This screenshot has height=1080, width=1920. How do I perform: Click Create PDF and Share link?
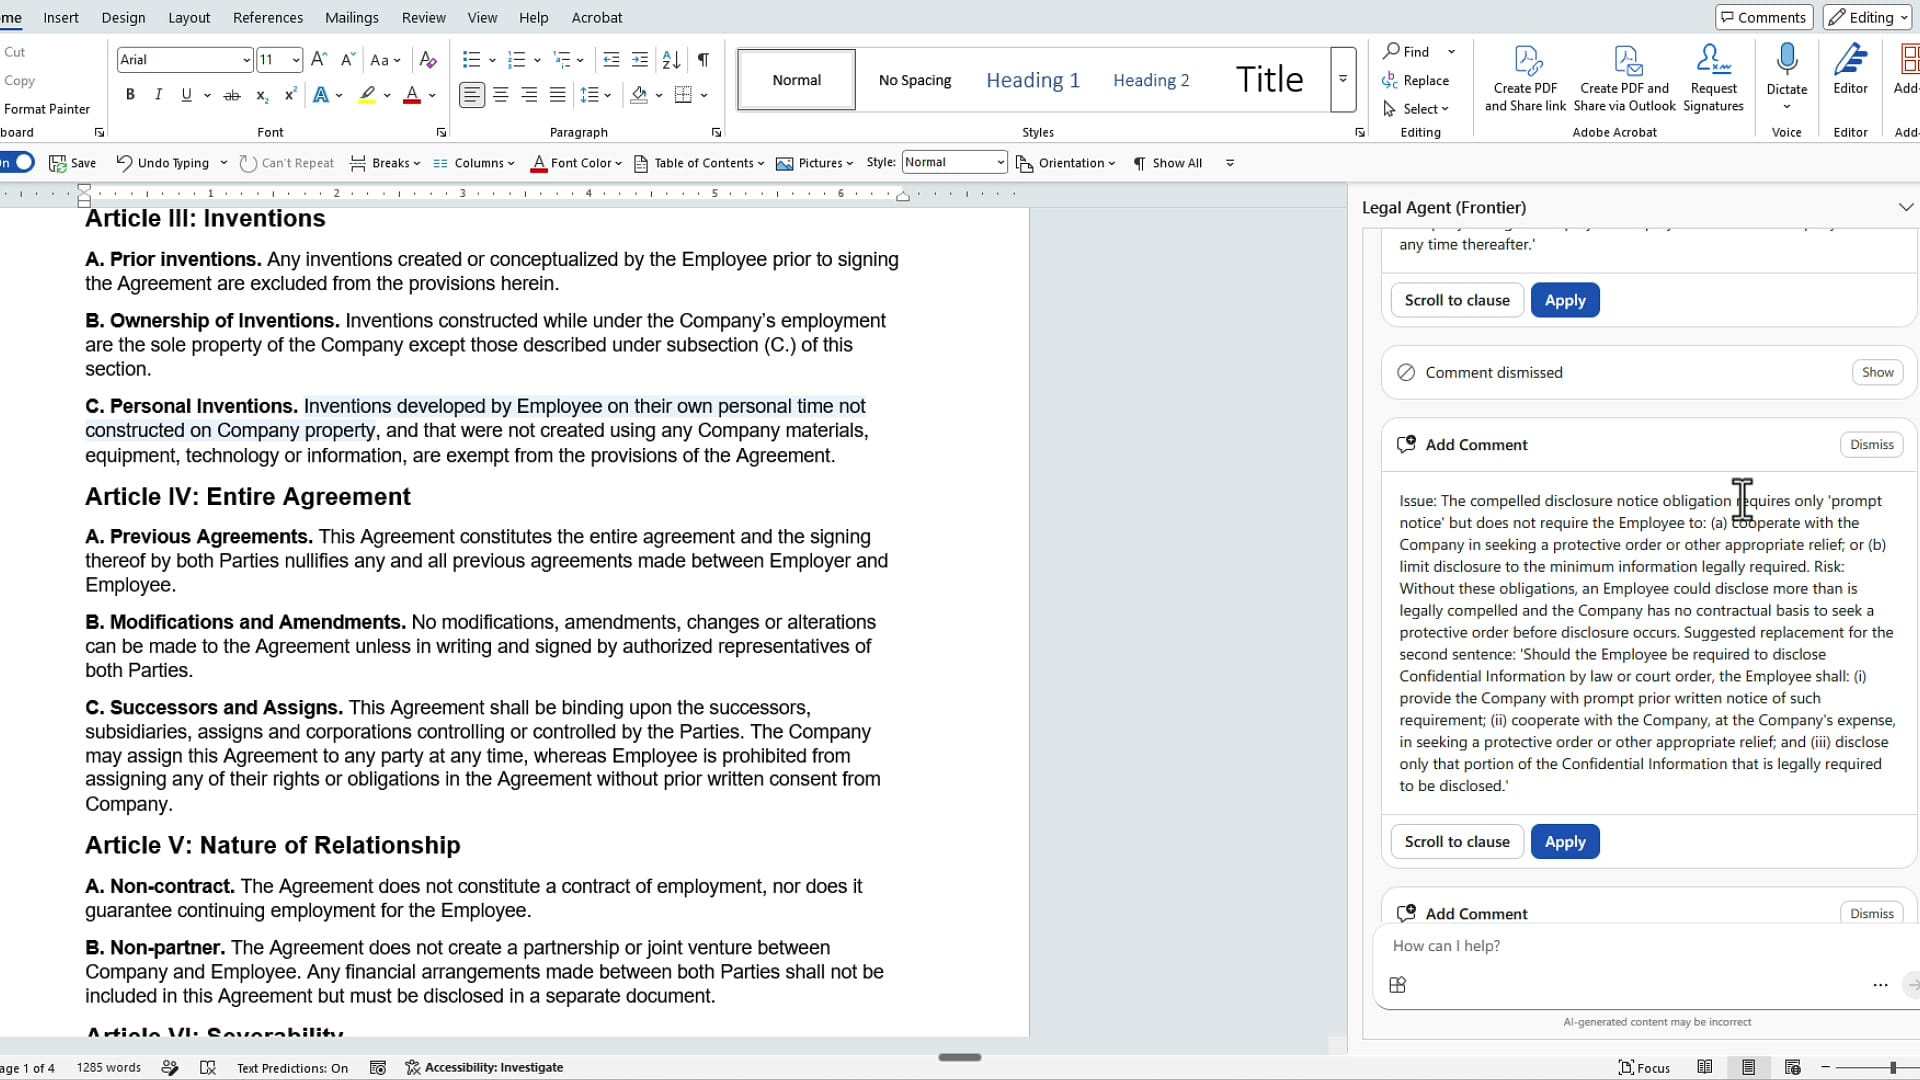1525,78
